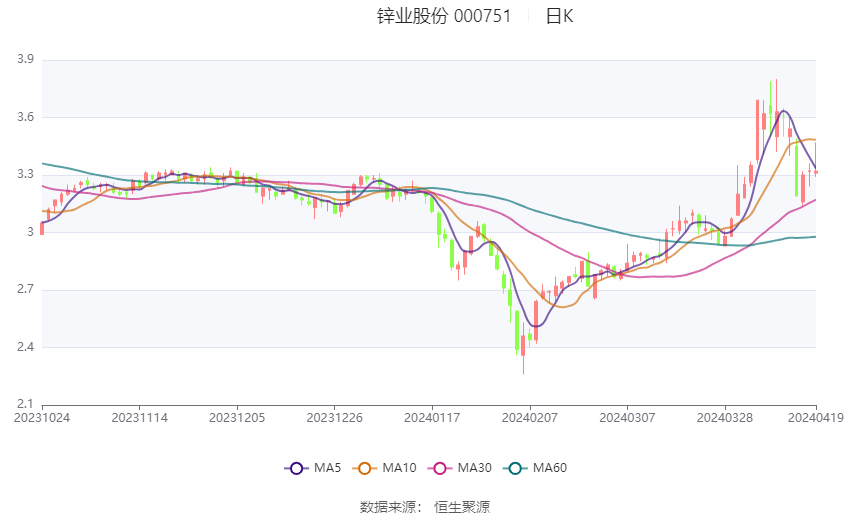Click the 3.9 price axis label
This screenshot has width=850, height=517.
pos(25,59)
